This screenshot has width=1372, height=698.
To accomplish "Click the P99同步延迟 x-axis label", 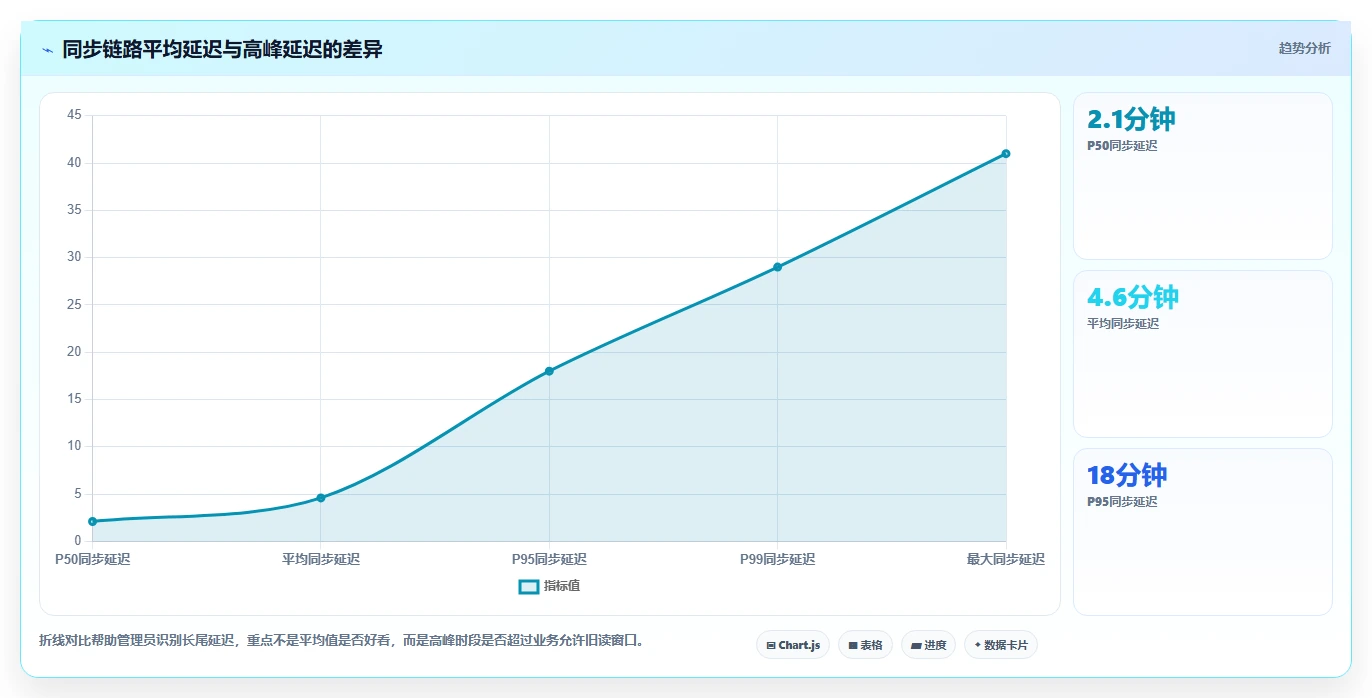I will (x=777, y=559).
